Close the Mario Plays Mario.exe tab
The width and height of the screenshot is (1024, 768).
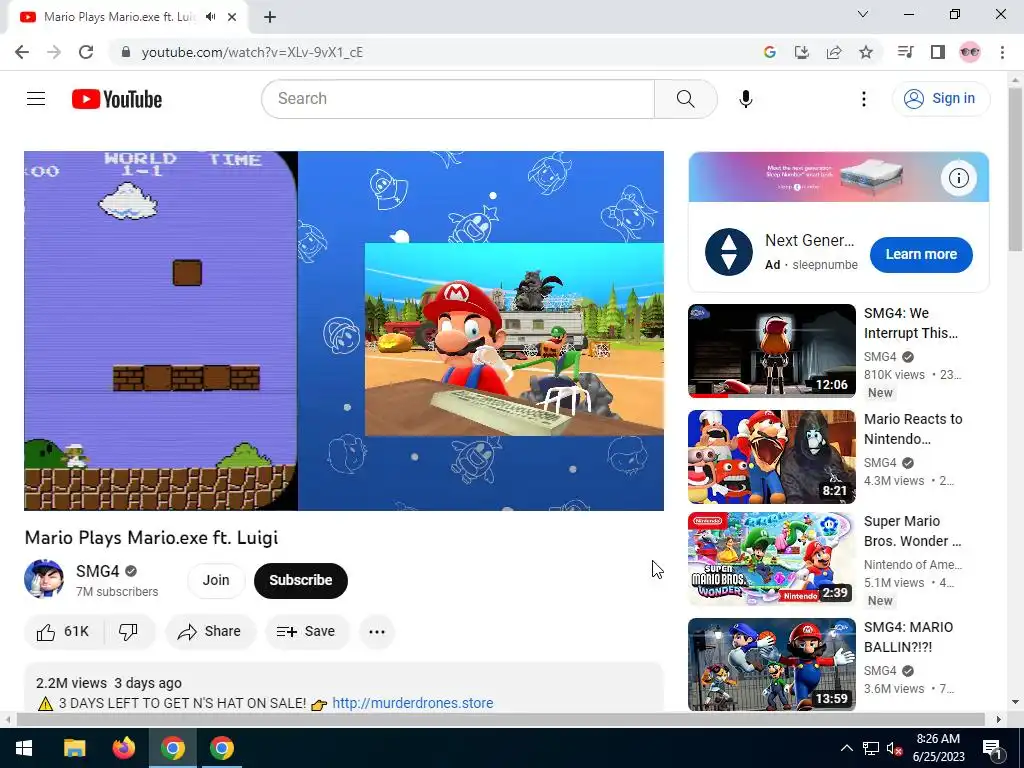(232, 17)
